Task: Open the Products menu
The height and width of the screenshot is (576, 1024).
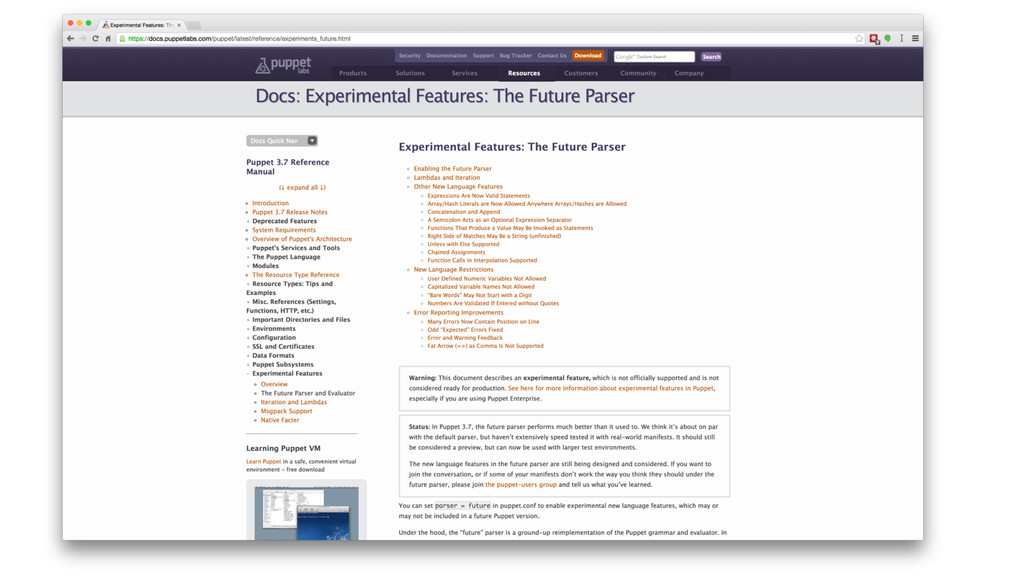Action: [353, 73]
